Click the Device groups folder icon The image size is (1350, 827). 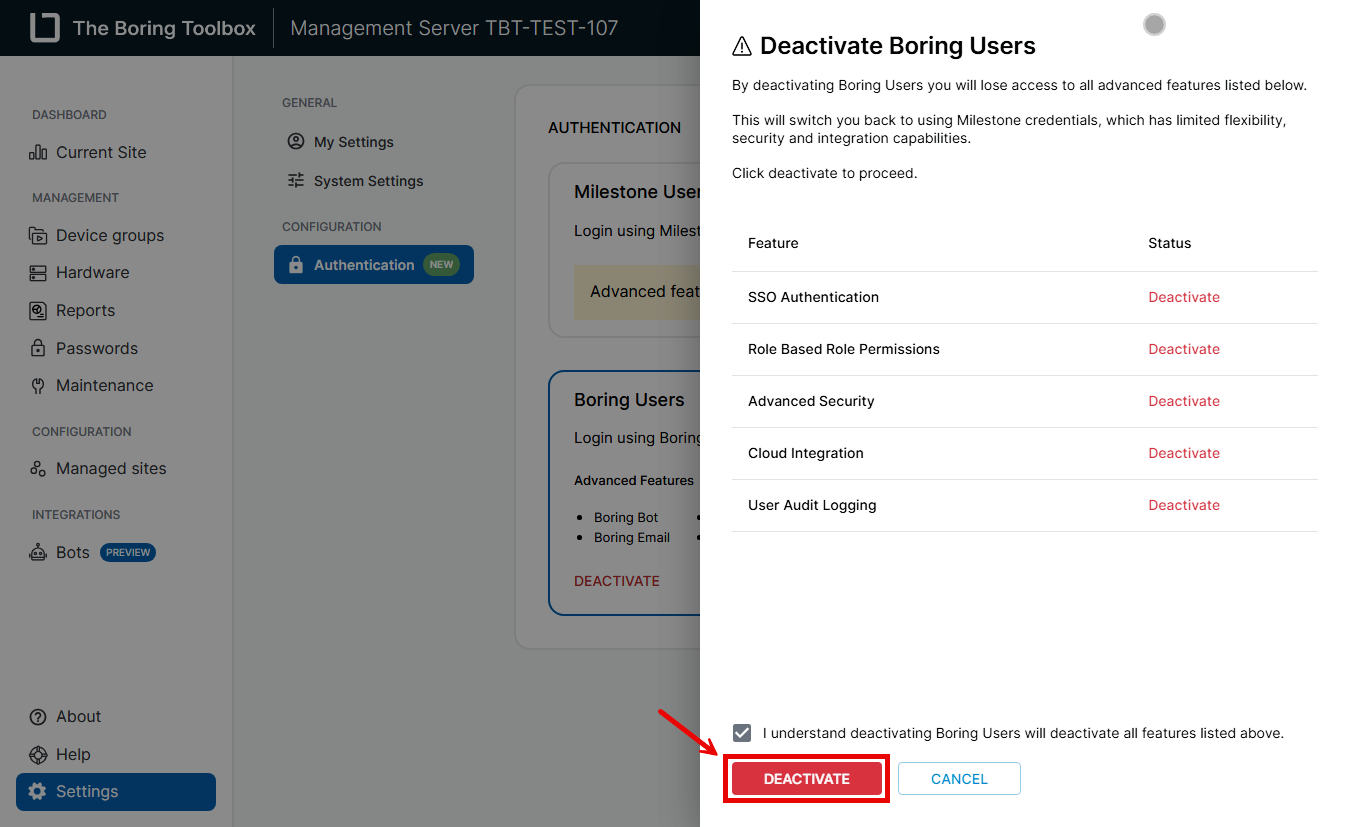38,236
